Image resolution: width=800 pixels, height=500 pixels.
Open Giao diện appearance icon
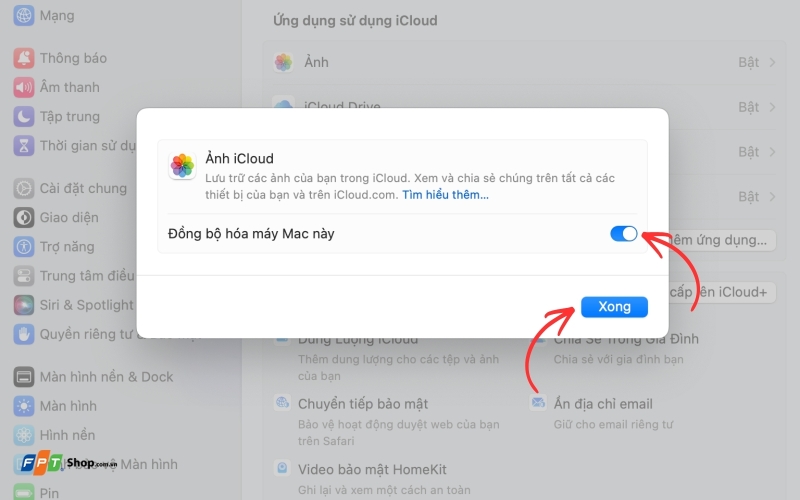click(23, 217)
